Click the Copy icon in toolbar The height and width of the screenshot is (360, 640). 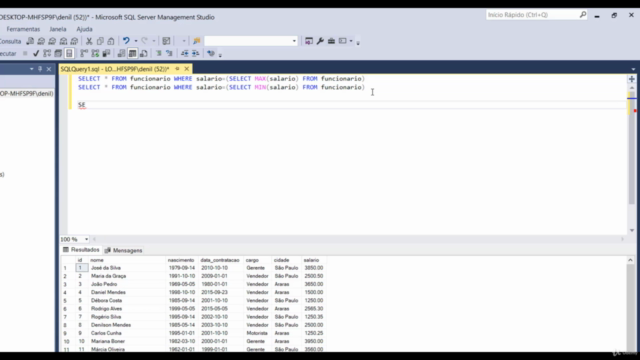[100, 41]
